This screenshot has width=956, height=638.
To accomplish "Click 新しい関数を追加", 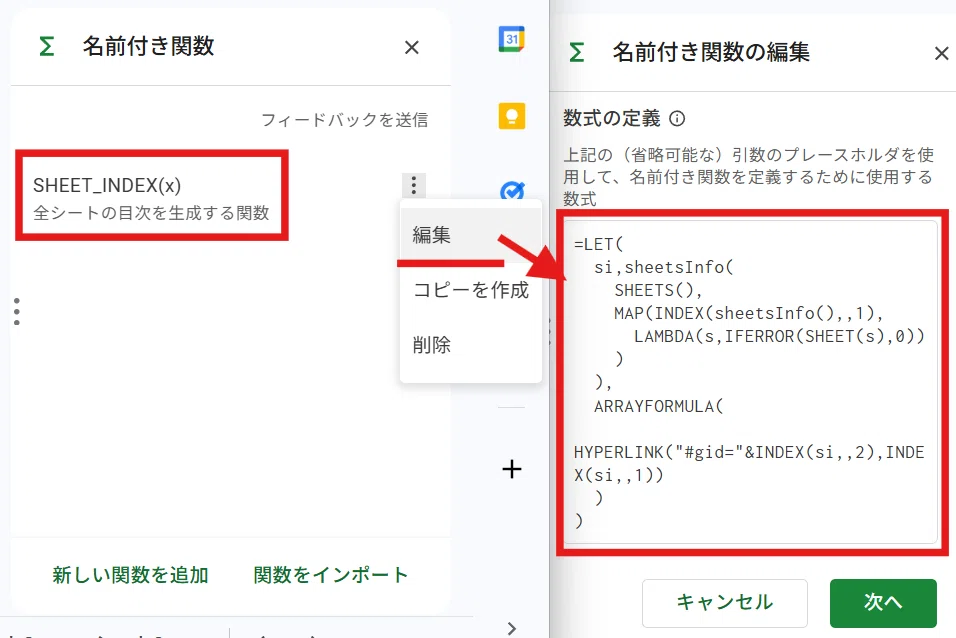I will (130, 575).
